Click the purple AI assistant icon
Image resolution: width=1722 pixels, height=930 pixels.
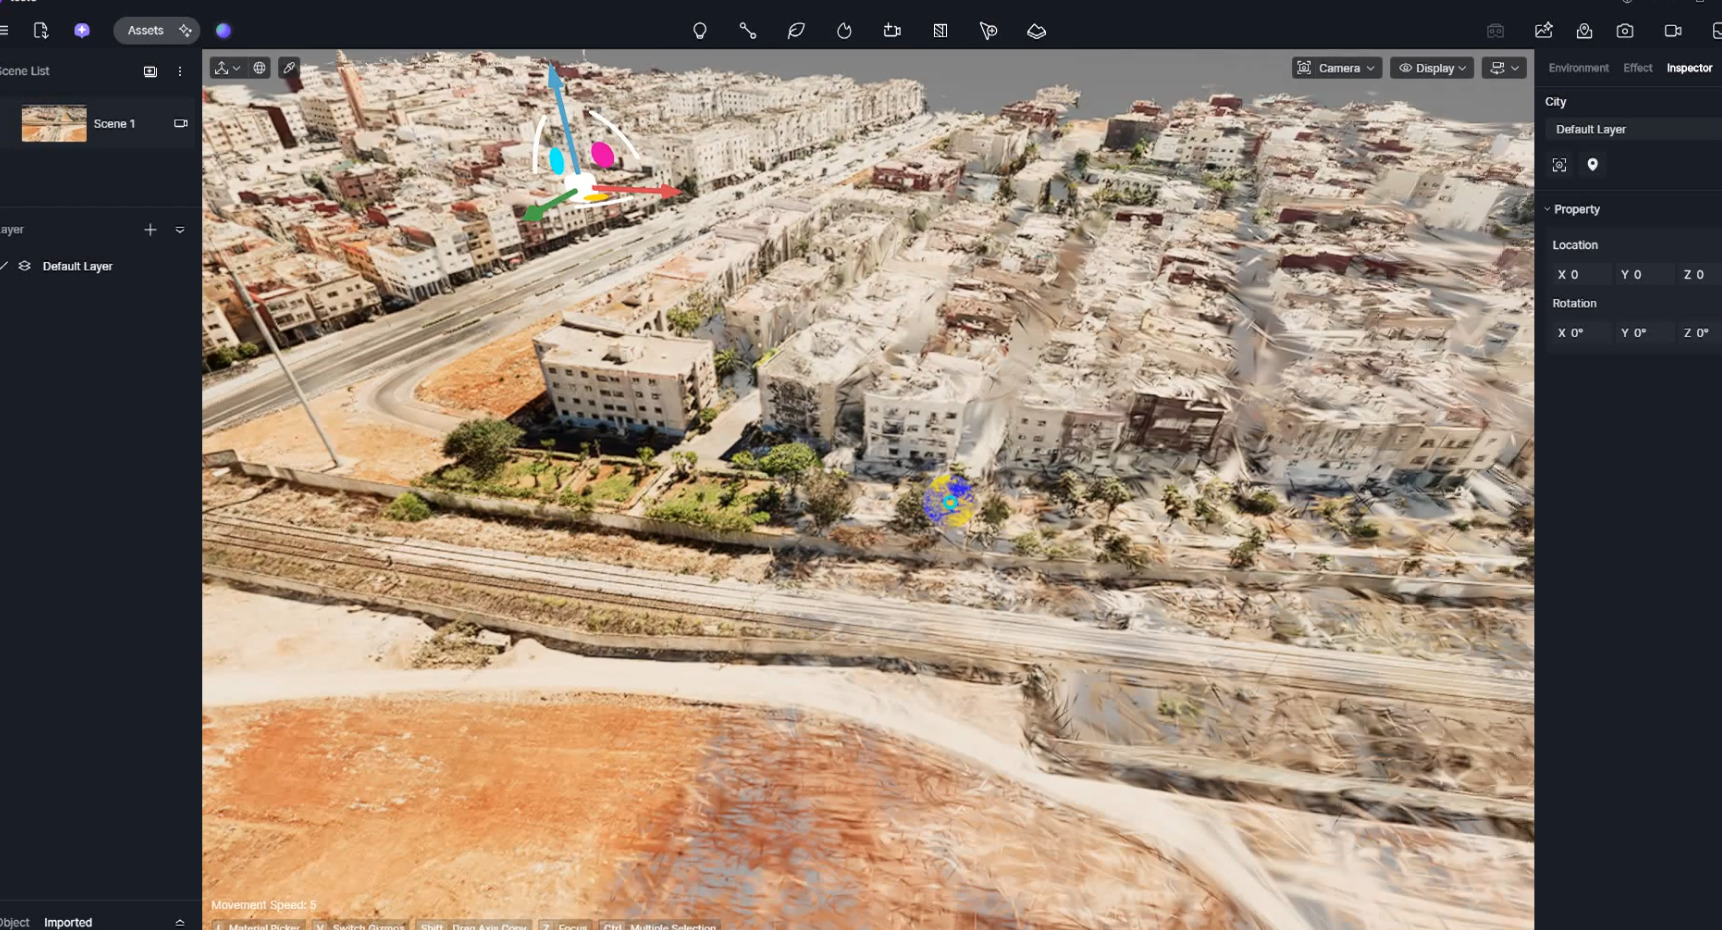82,31
